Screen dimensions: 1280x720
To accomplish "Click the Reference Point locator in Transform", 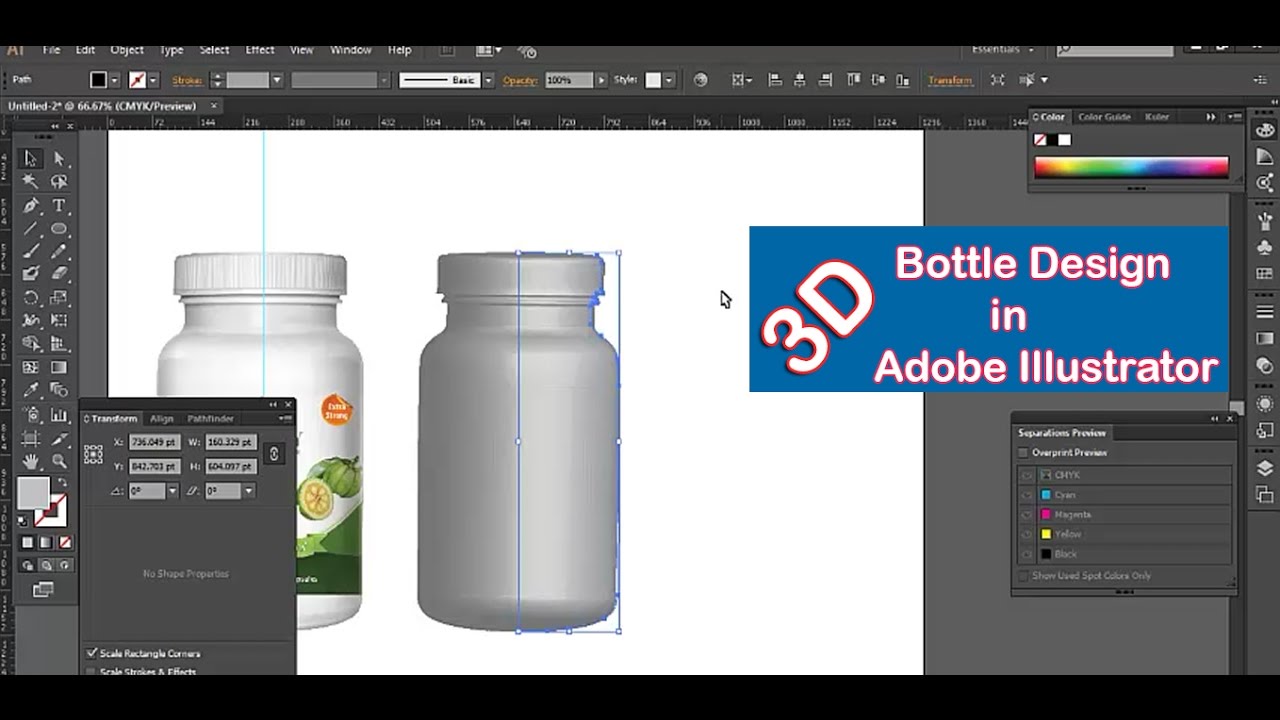I will (x=93, y=454).
